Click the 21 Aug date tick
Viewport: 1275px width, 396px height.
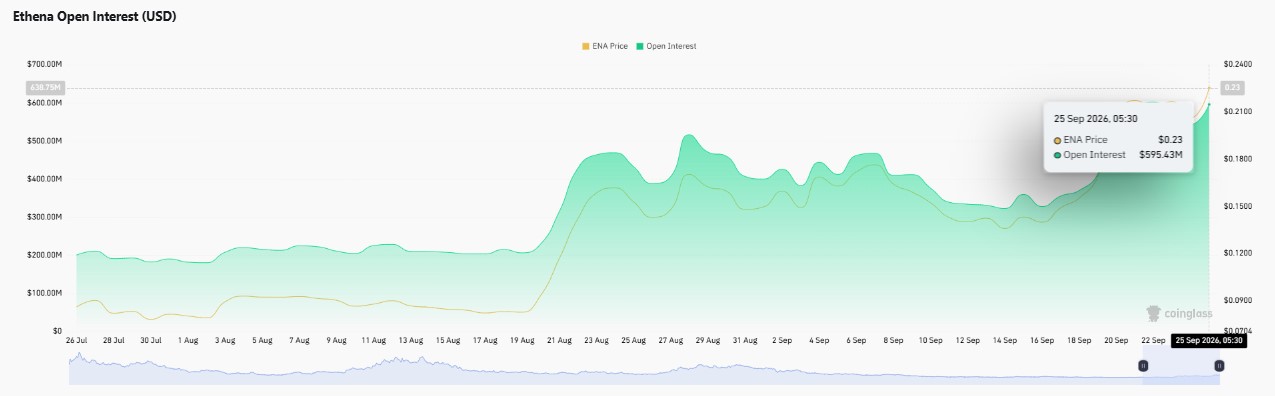[x=560, y=340]
